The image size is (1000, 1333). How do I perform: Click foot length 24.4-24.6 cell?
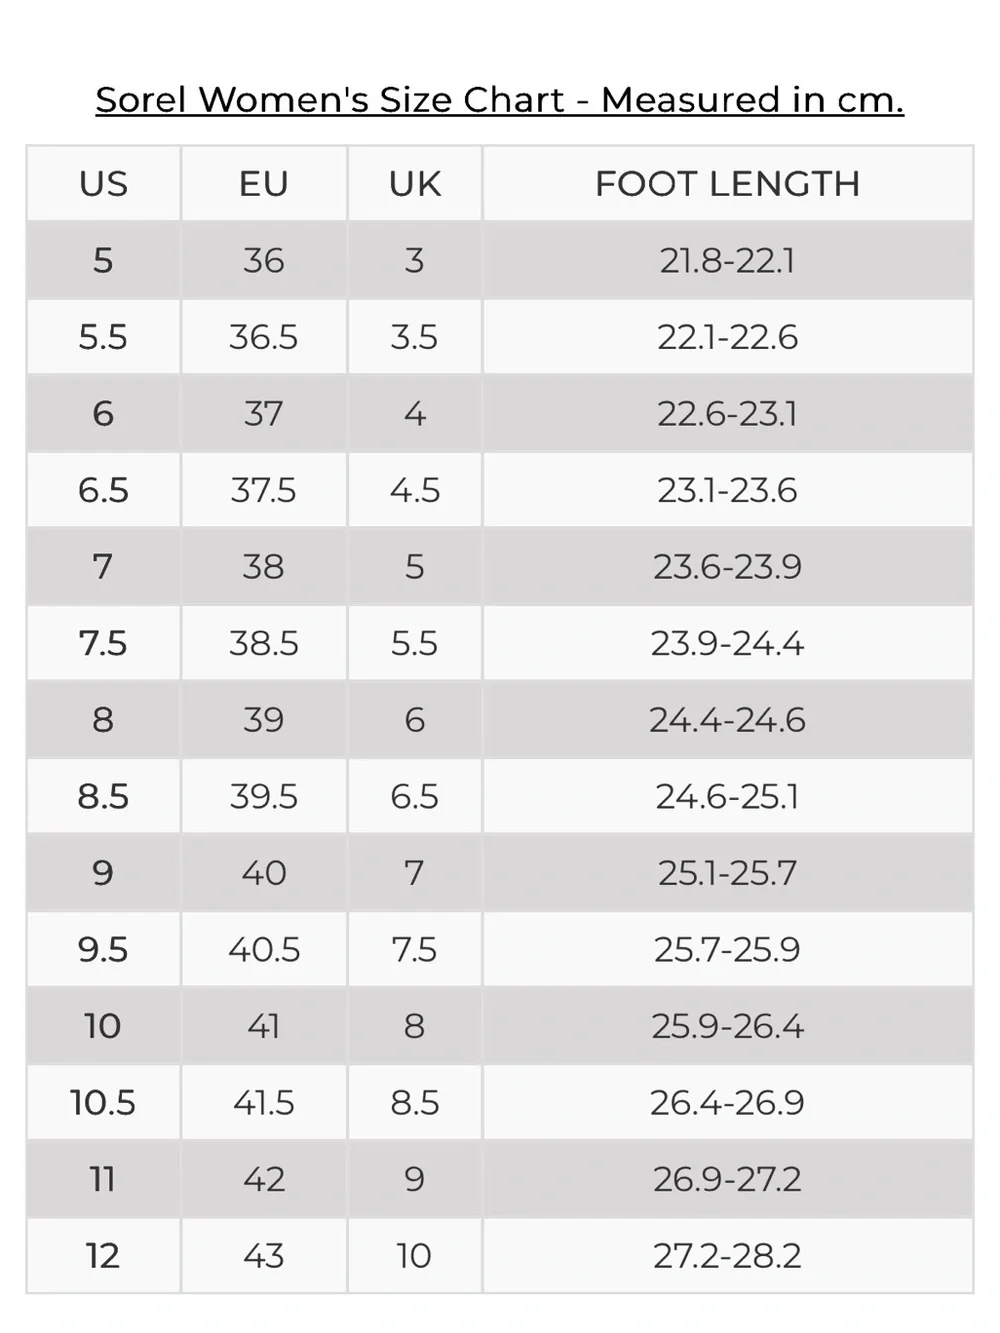point(728,720)
